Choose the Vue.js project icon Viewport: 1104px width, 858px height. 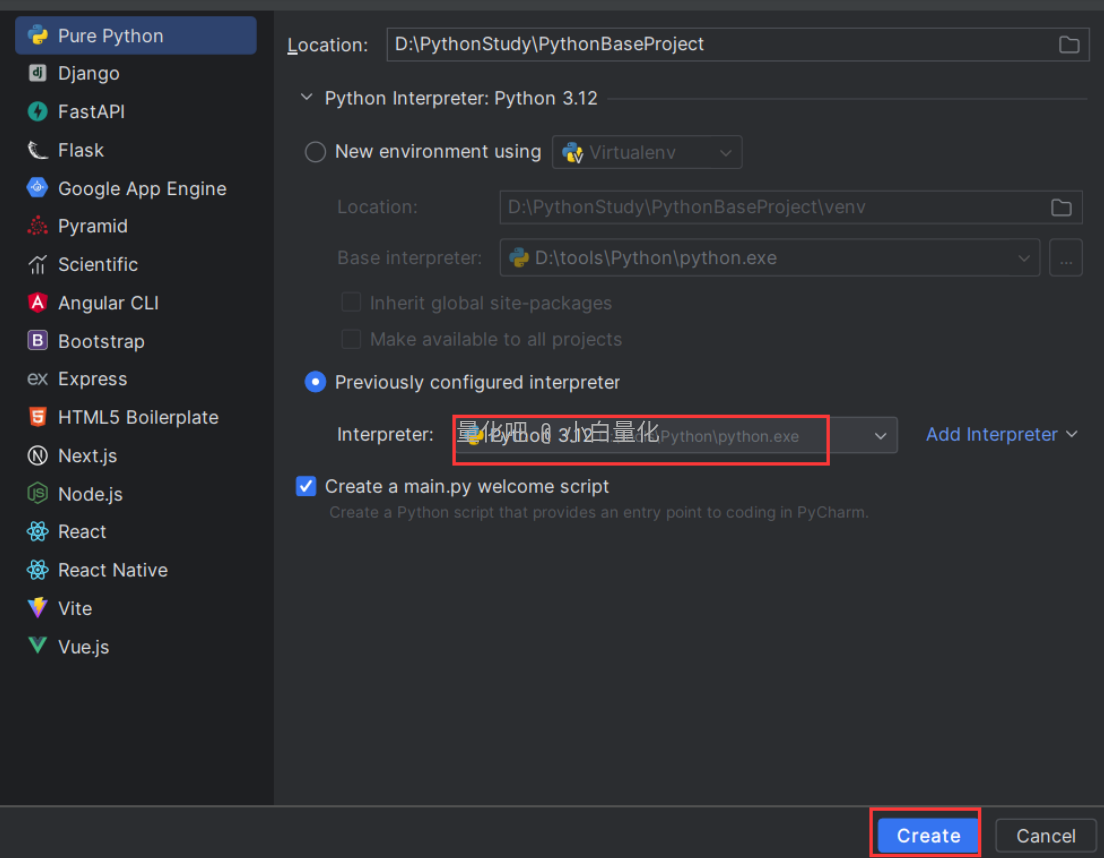click(38, 646)
